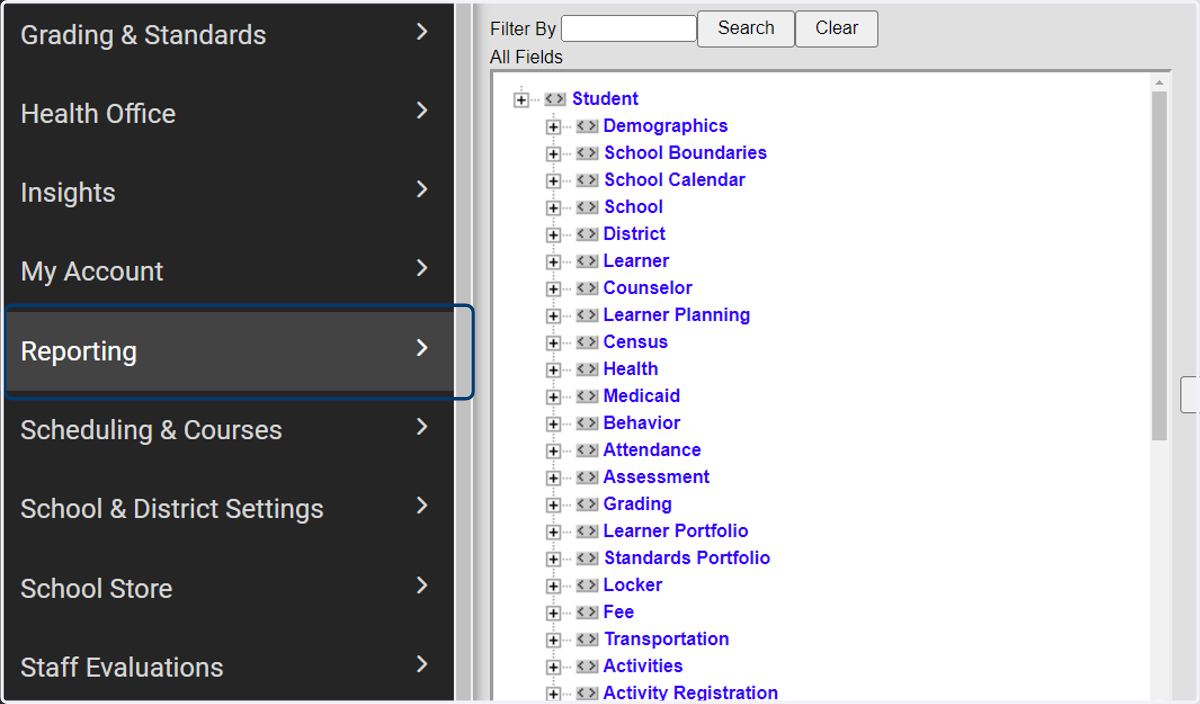Click the District field link
The height and width of the screenshot is (704, 1200).
click(634, 234)
